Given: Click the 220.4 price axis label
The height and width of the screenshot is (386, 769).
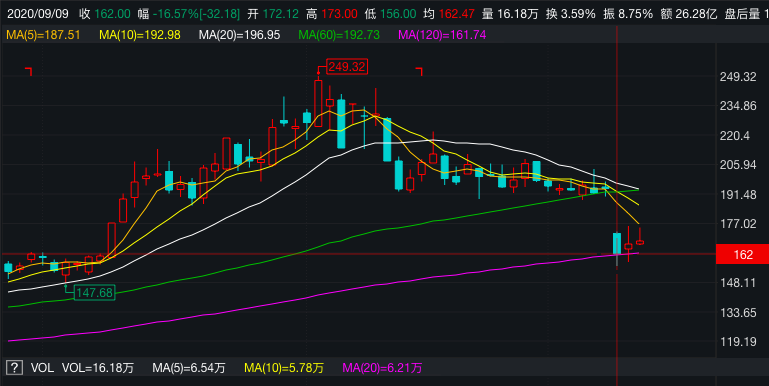Looking at the screenshot, I should pos(735,135).
